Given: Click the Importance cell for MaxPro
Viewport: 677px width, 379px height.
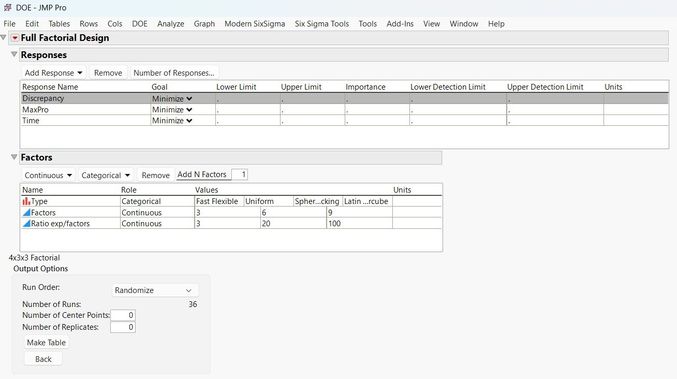Looking at the screenshot, I should point(377,110).
